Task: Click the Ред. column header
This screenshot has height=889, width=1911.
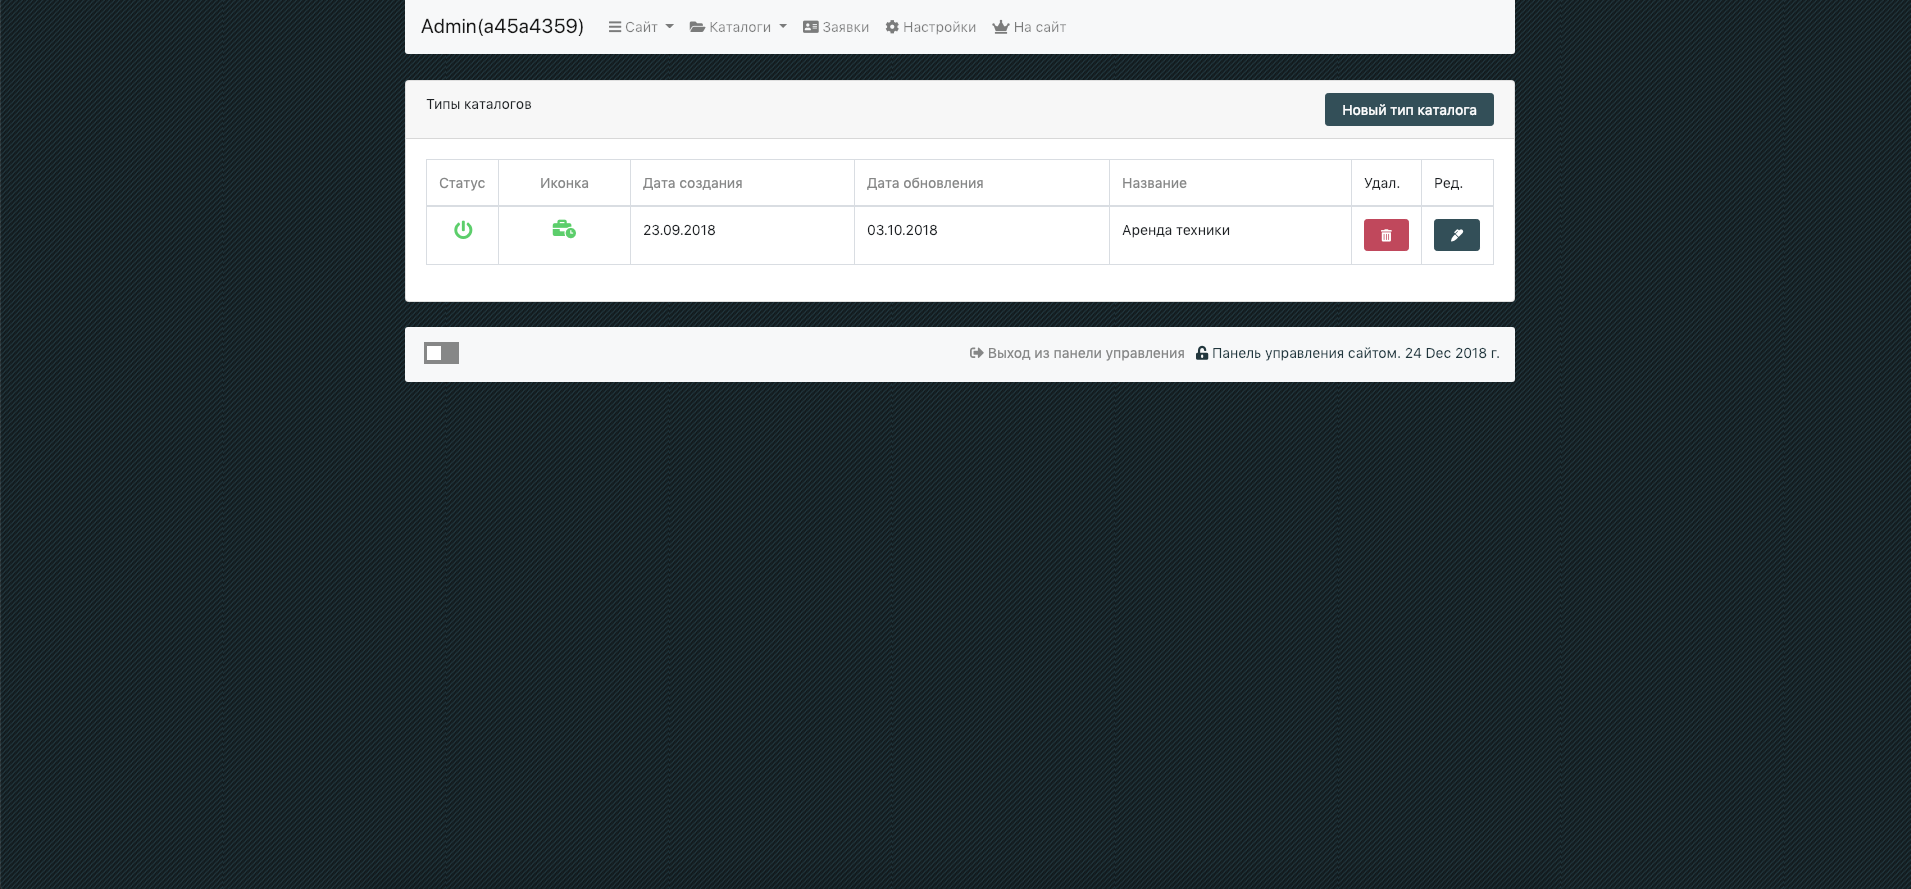Action: pos(1457,183)
